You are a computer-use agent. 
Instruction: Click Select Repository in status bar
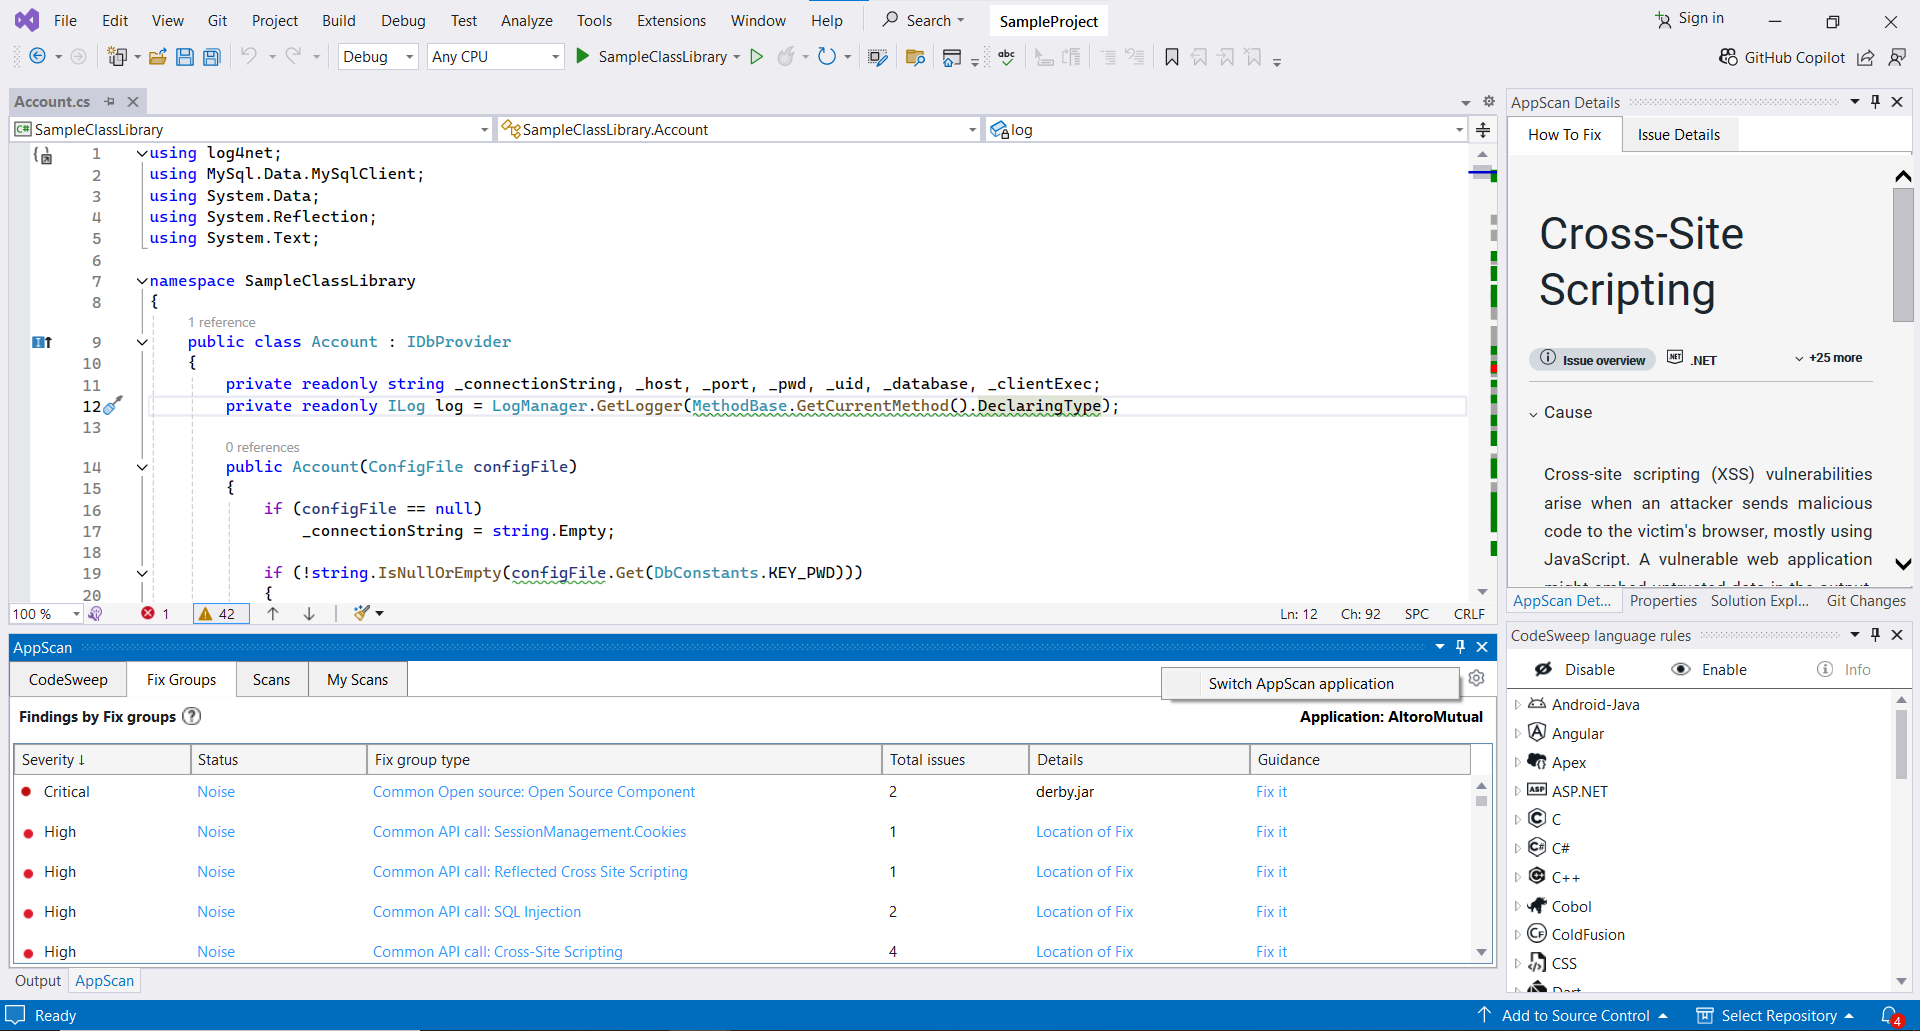click(x=1777, y=1015)
